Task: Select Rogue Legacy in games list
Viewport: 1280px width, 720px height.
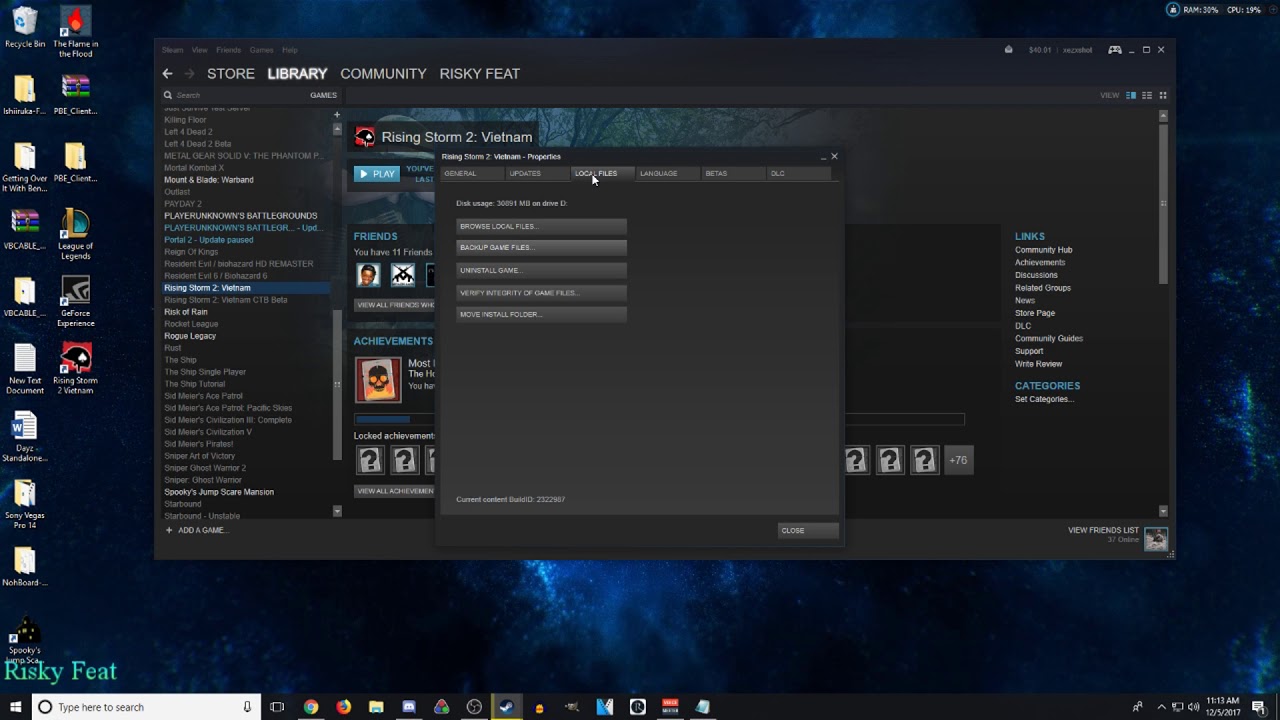Action: tap(190, 336)
